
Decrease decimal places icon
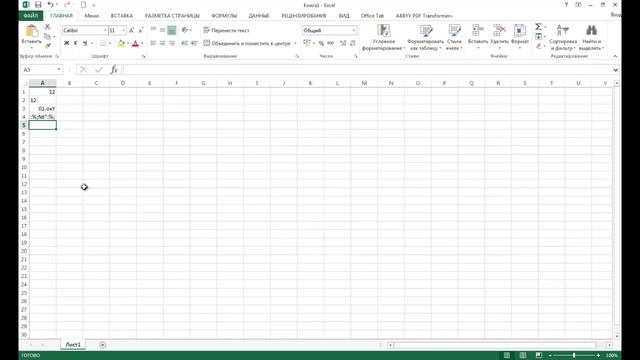pyautogui.click(x=352, y=43)
